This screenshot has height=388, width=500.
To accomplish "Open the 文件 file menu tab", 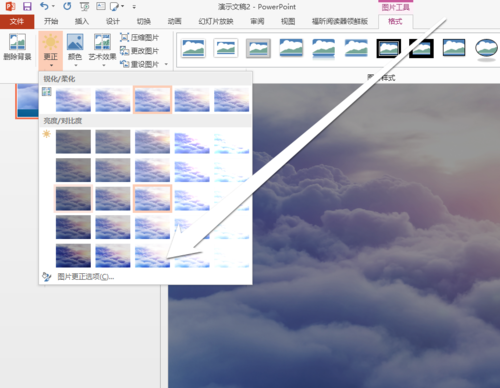I will pyautogui.click(x=17, y=22).
